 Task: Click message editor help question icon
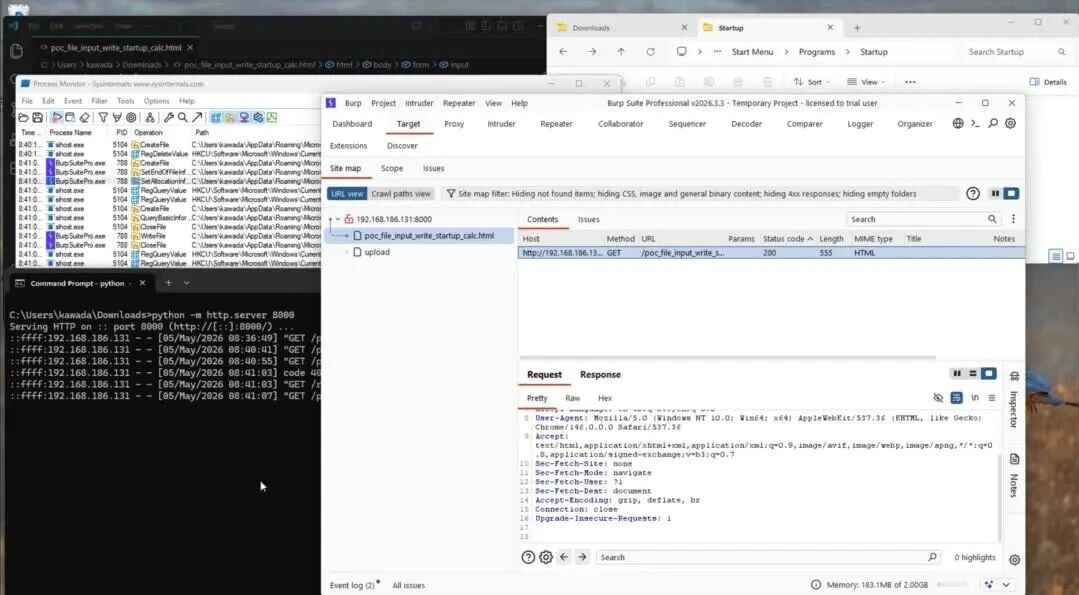point(528,557)
